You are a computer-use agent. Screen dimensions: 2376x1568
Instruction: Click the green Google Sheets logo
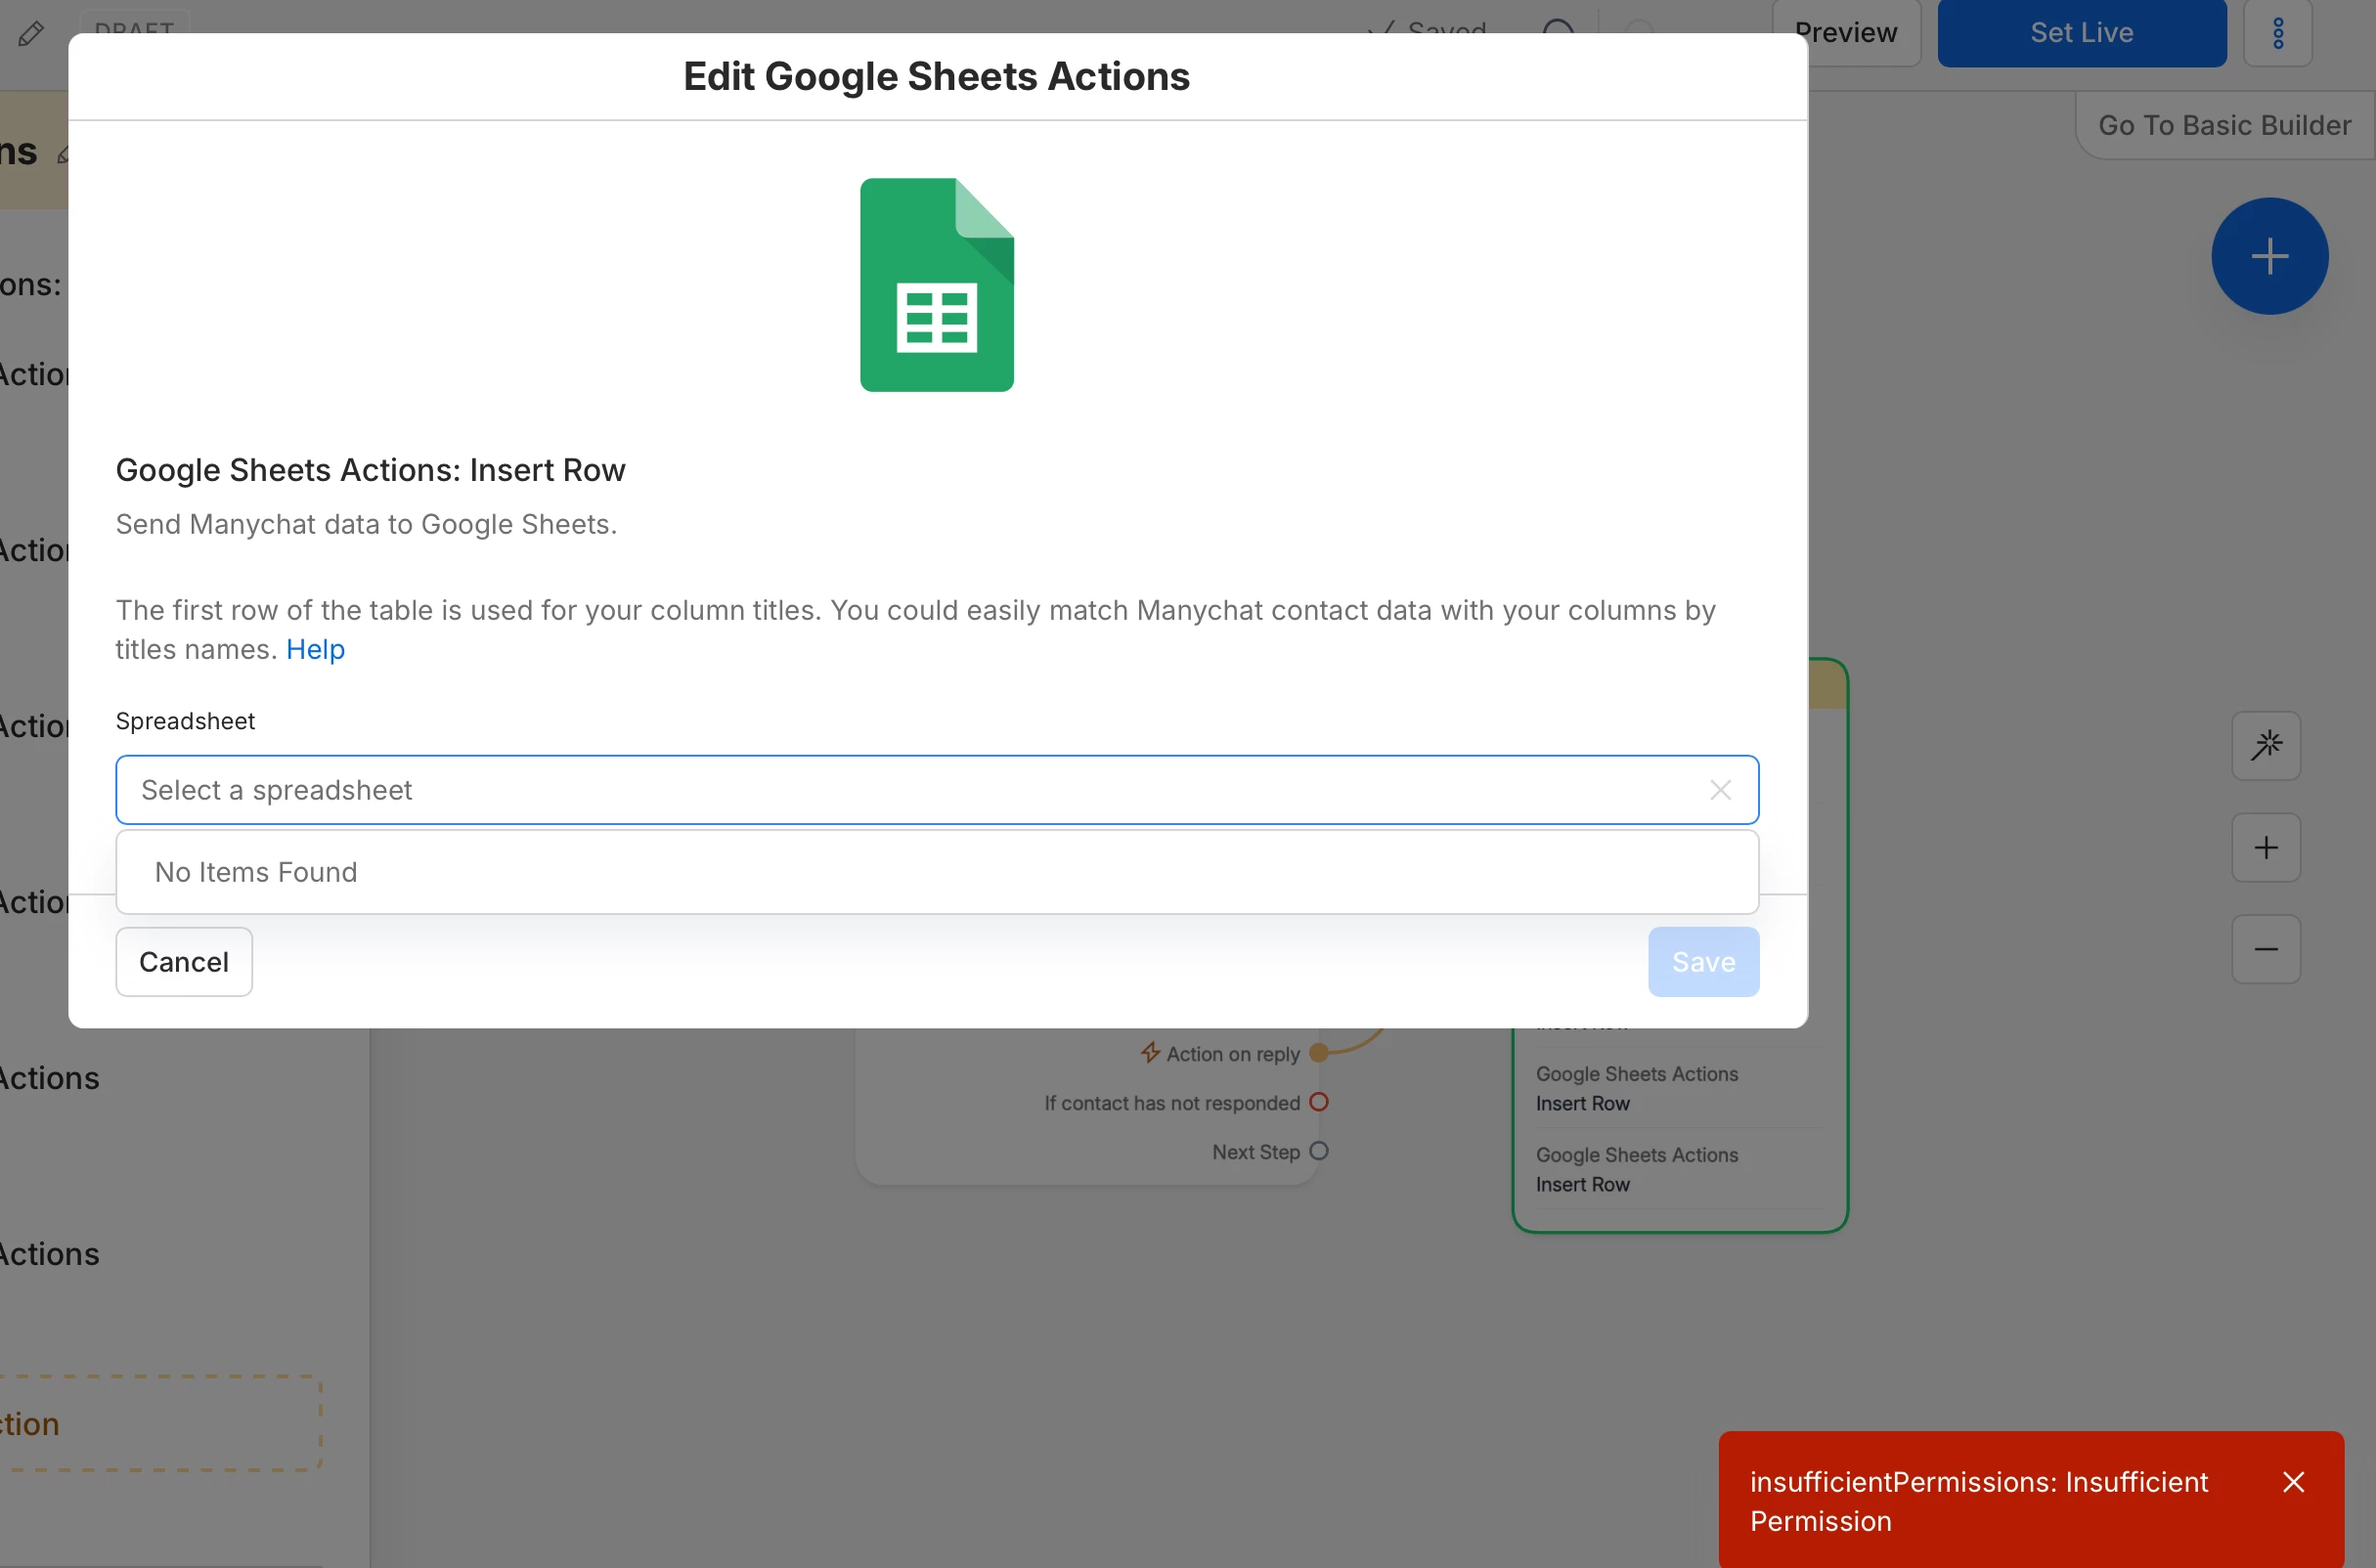click(x=937, y=285)
